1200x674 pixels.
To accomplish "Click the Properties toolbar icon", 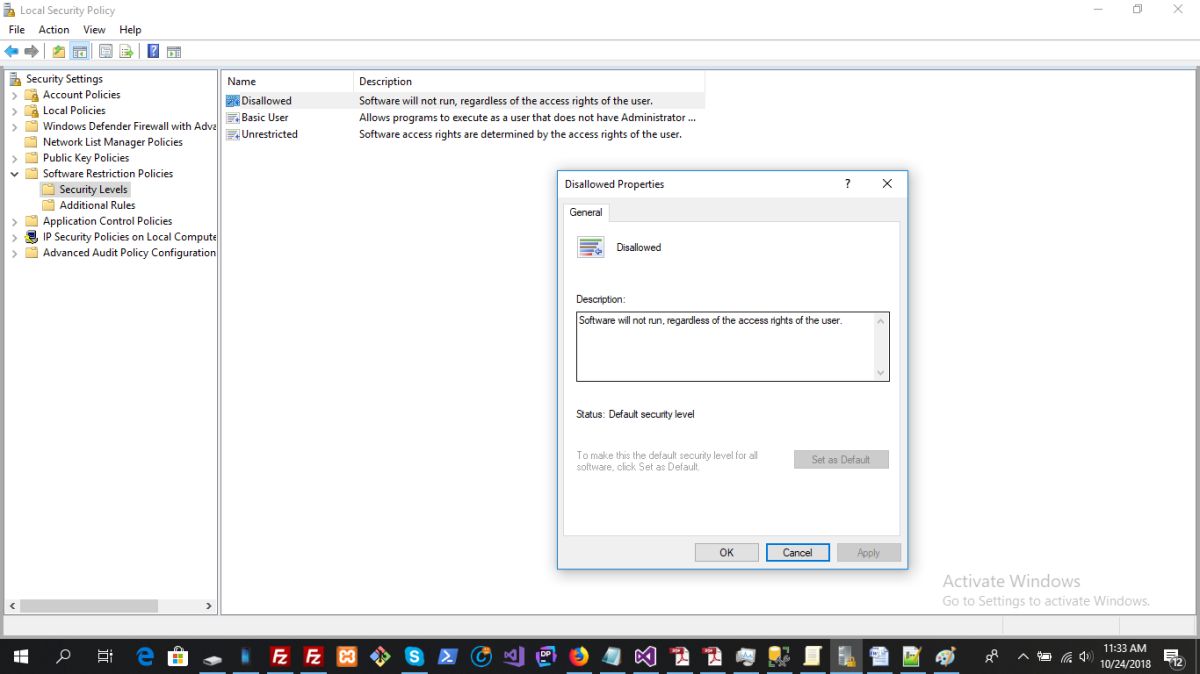I will click(x=105, y=52).
